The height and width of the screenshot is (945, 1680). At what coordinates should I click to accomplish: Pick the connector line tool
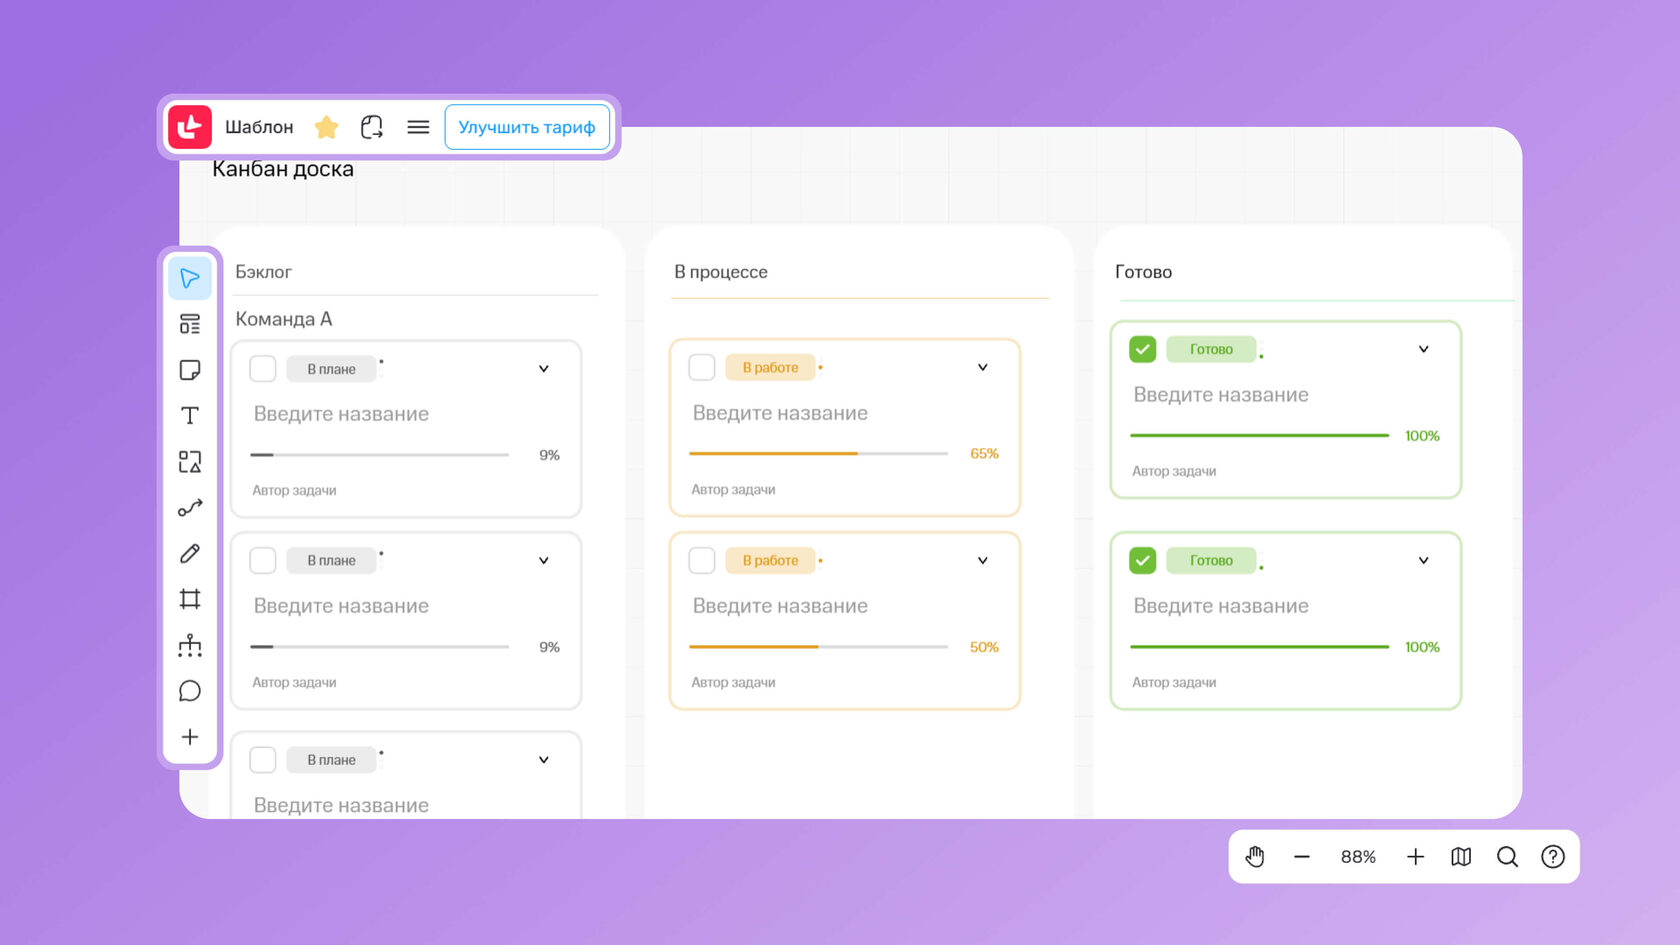pyautogui.click(x=190, y=508)
